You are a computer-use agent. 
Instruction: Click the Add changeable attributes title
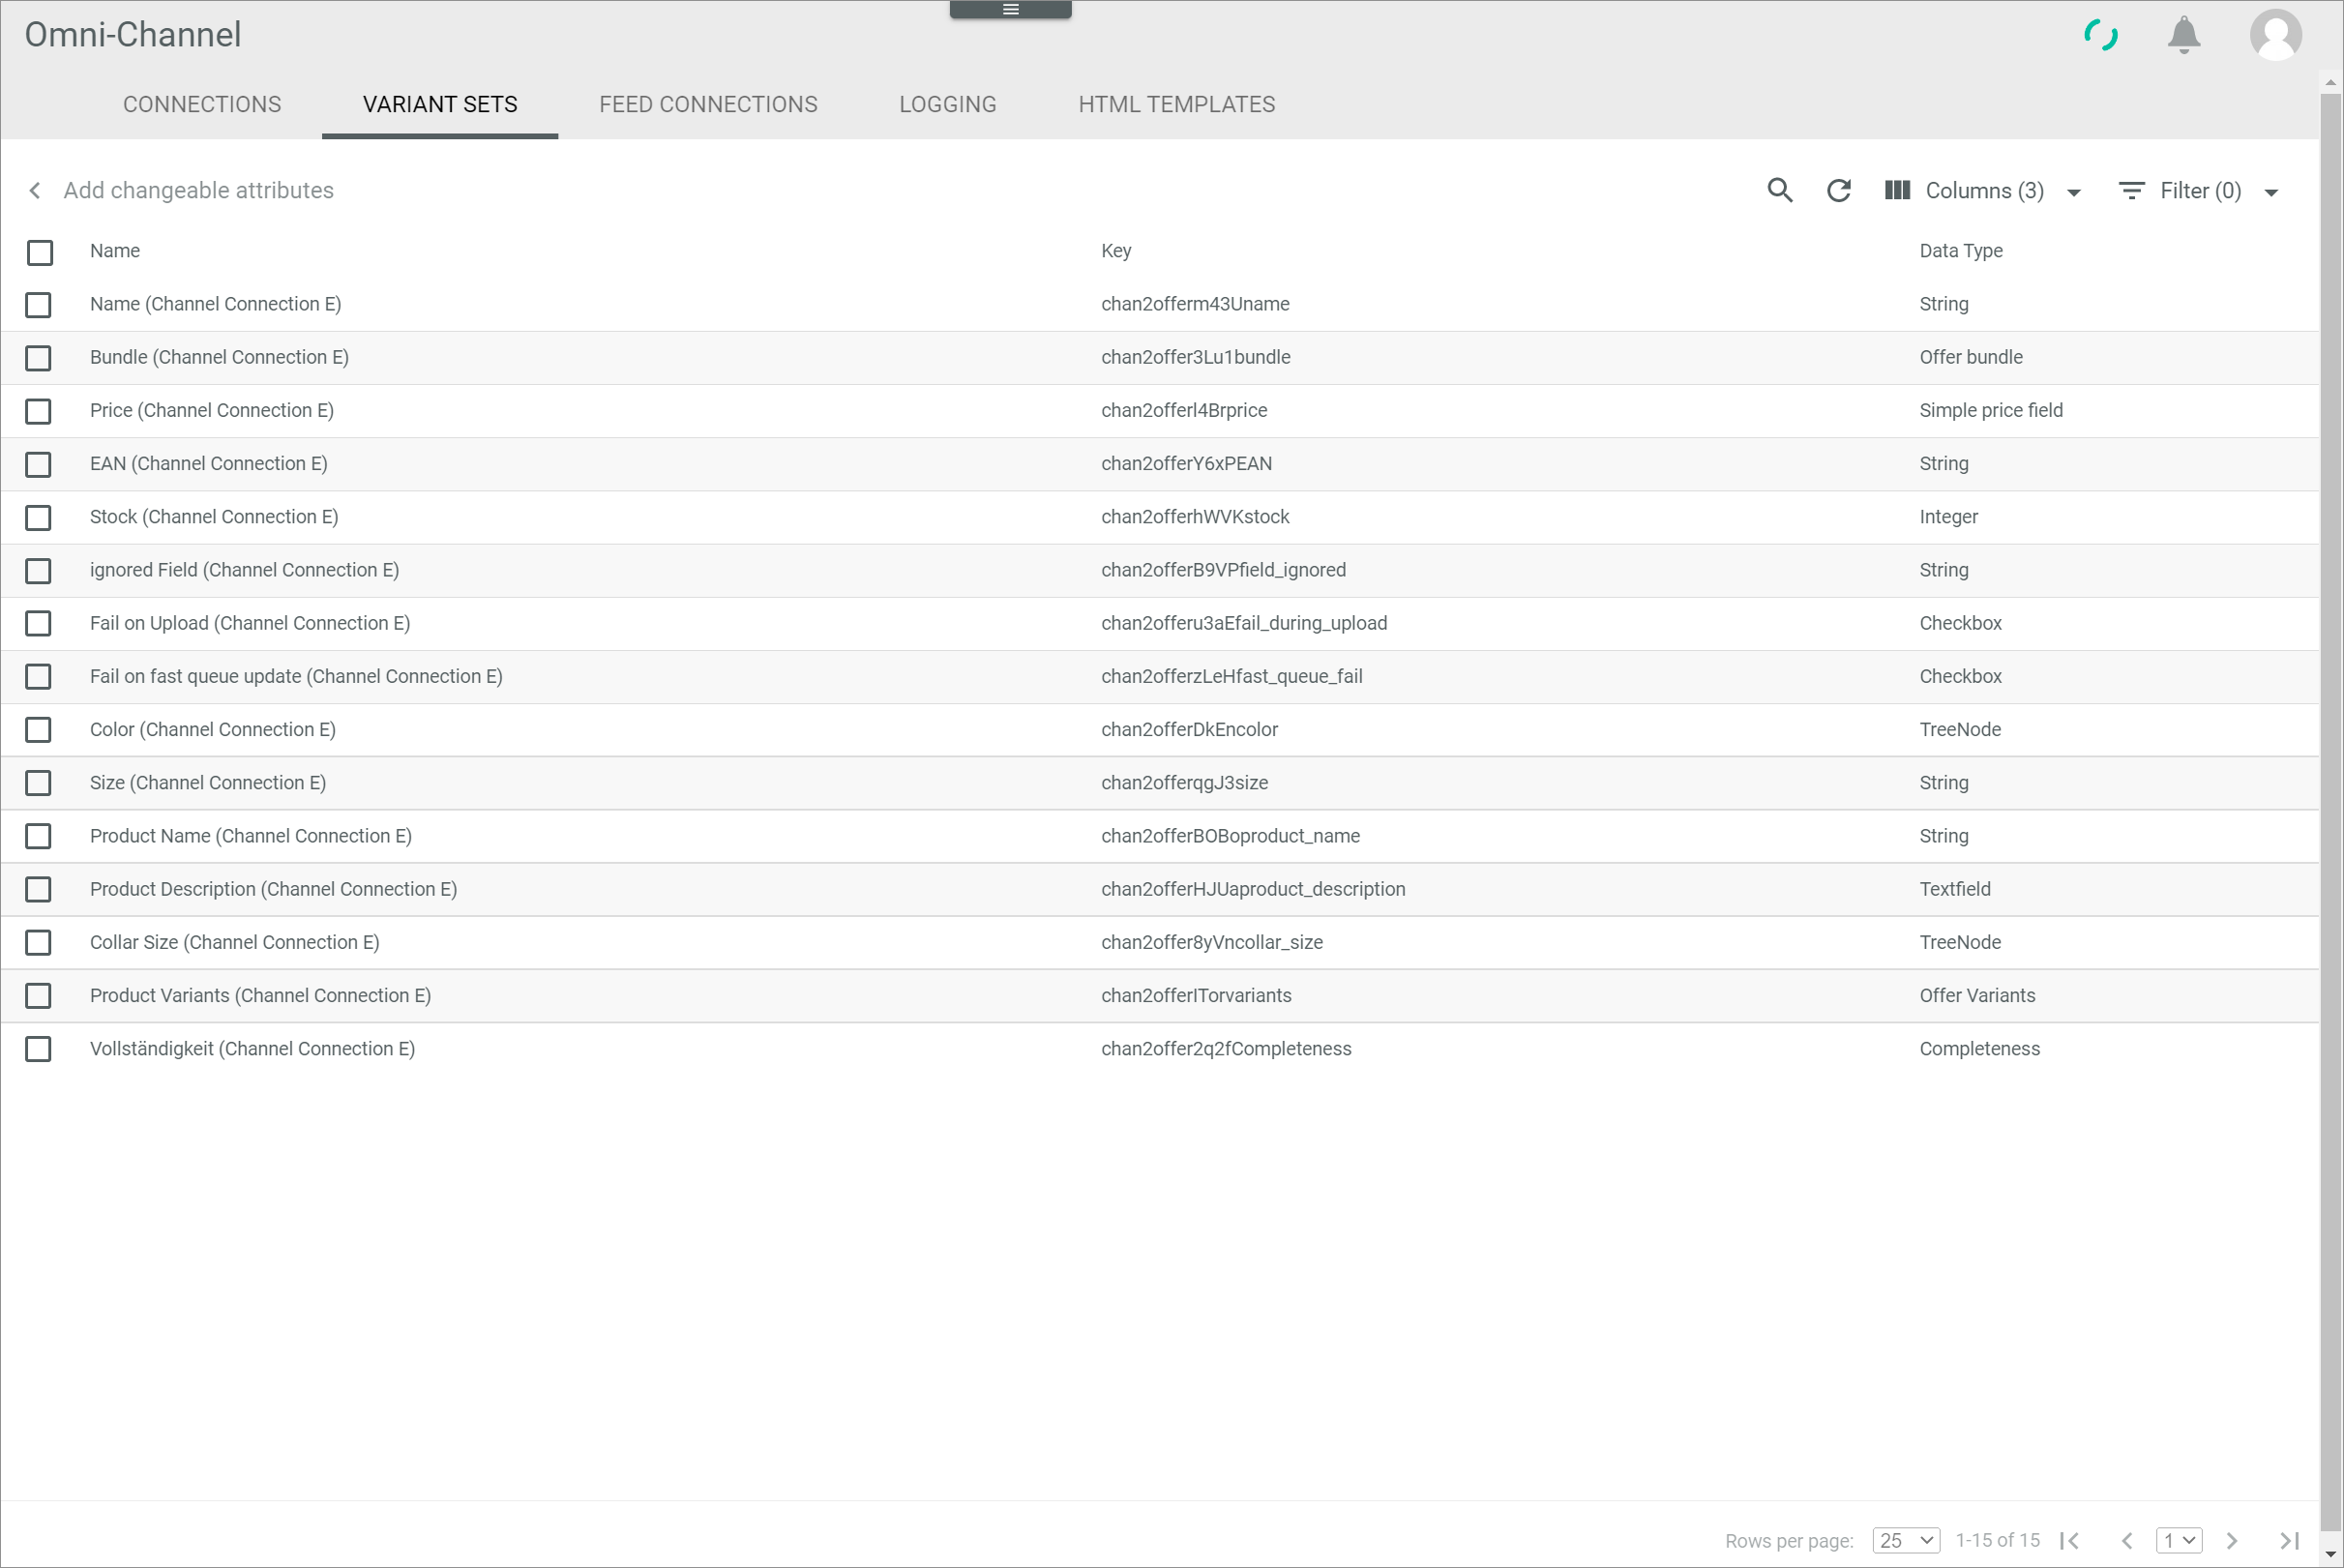199,190
